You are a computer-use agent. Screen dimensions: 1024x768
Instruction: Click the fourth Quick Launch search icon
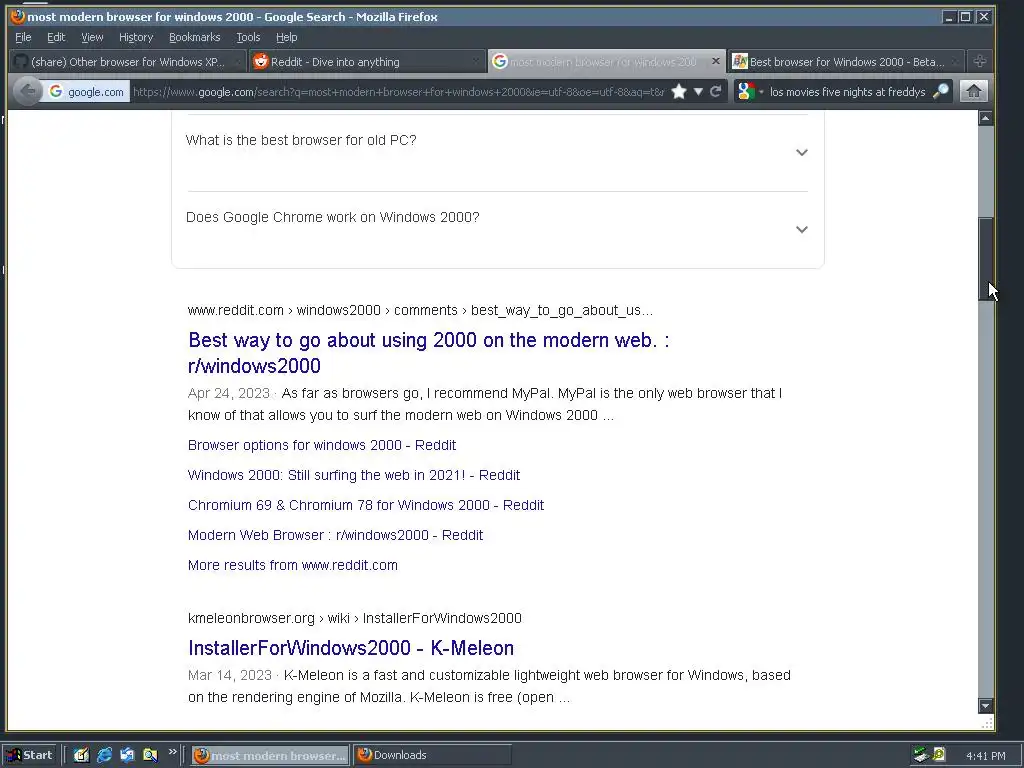point(150,755)
